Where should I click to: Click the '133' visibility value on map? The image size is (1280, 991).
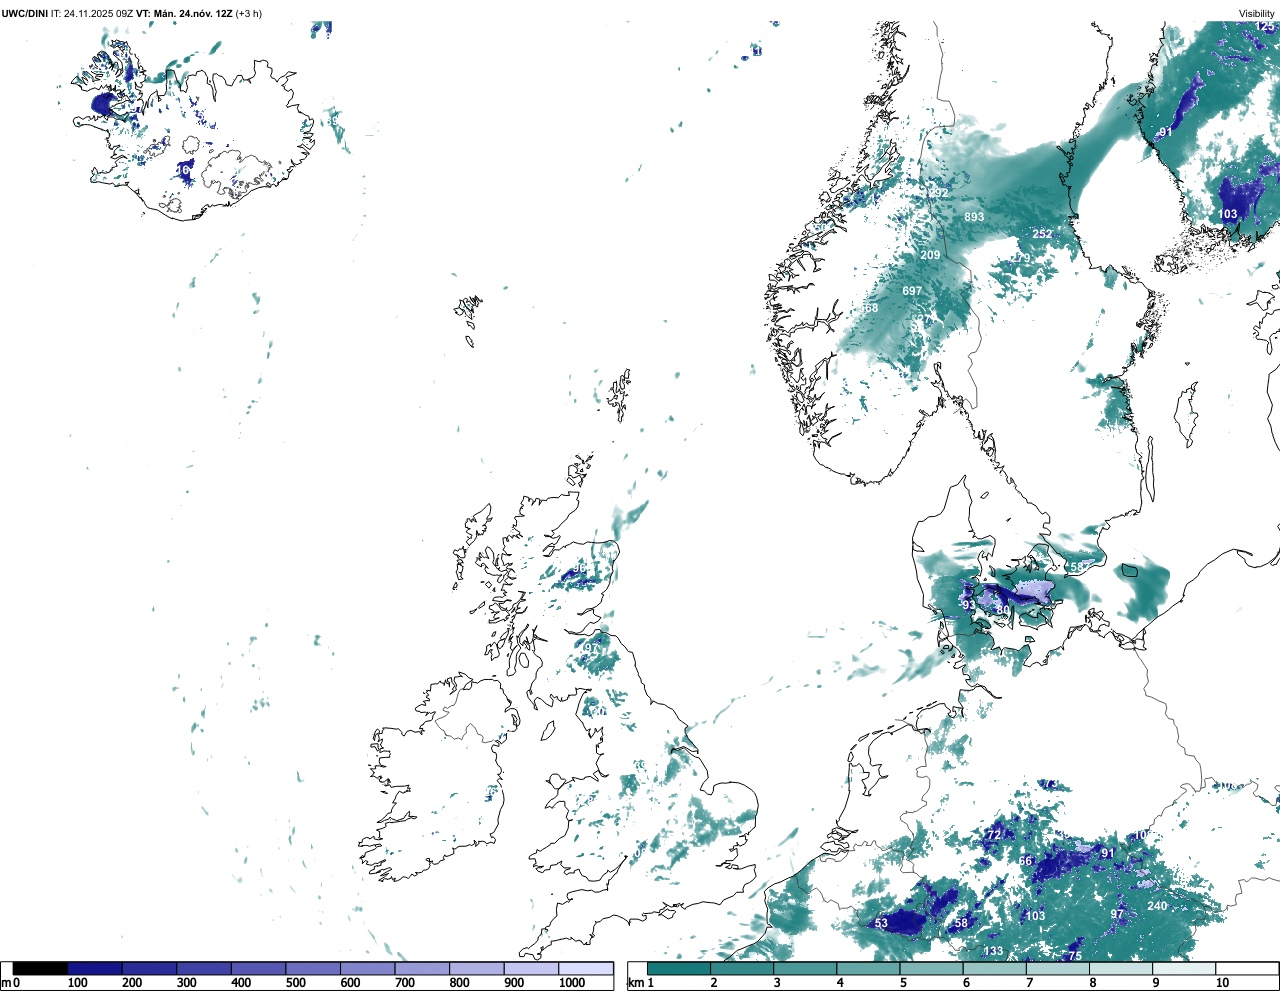pyautogui.click(x=993, y=951)
